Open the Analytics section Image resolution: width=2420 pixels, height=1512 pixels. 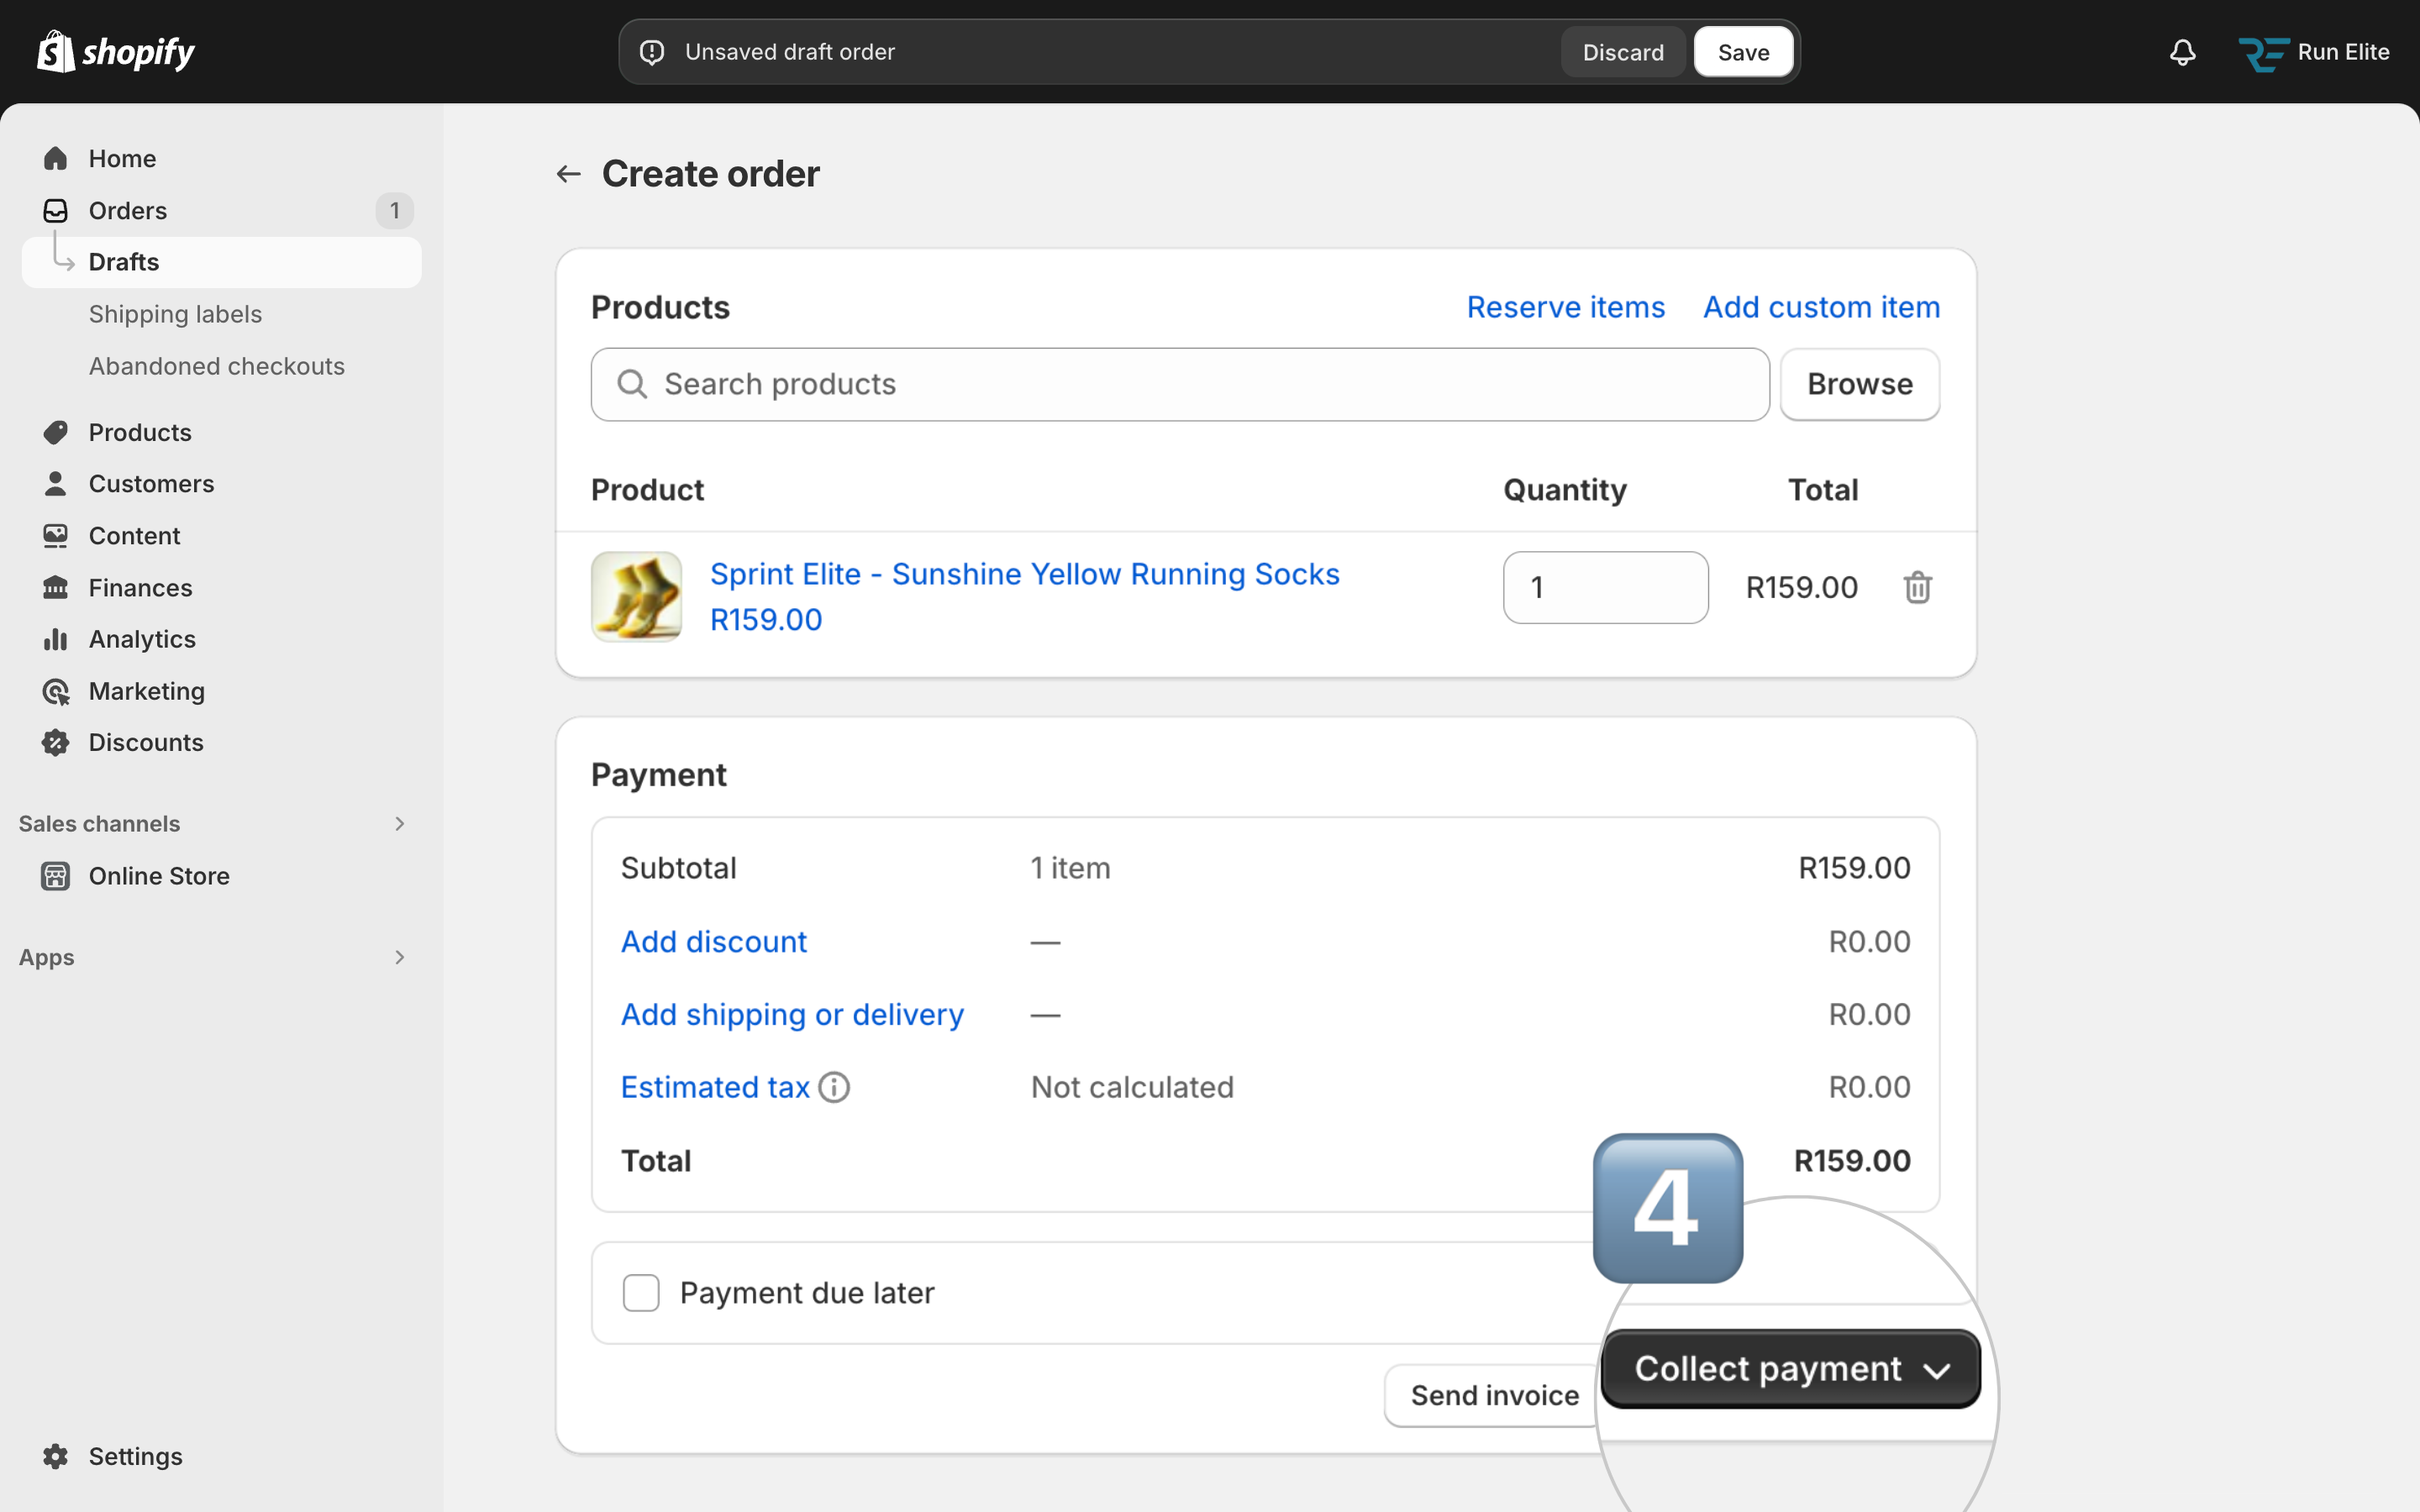141,639
